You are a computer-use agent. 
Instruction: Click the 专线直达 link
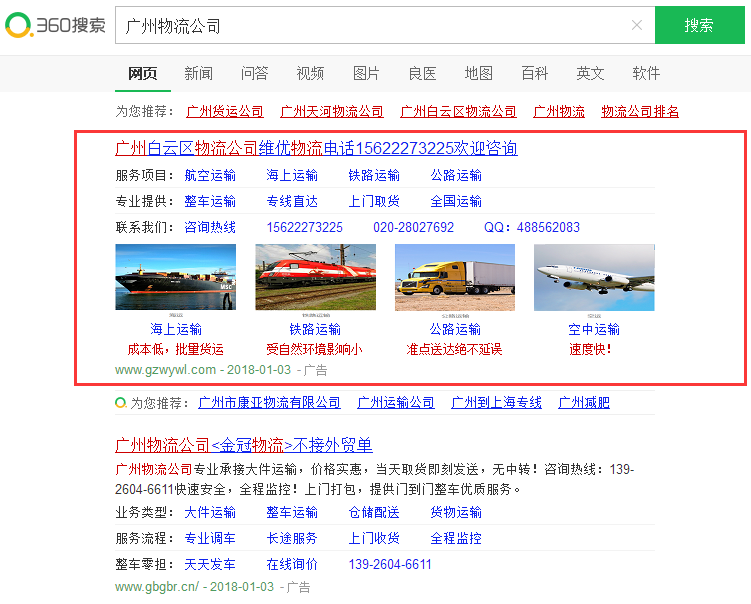click(292, 201)
